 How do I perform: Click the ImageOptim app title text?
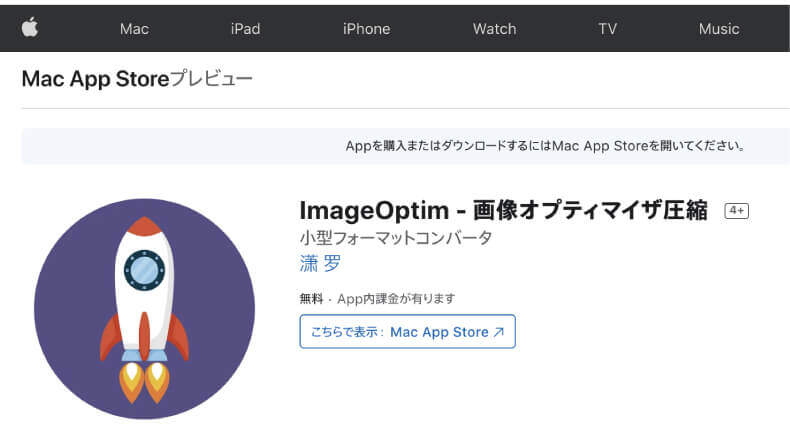504,211
